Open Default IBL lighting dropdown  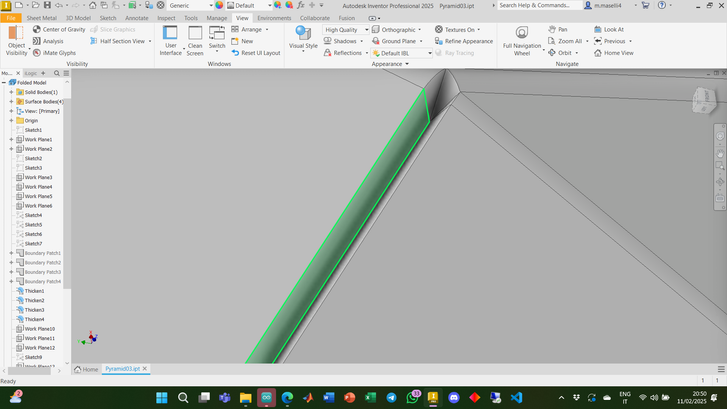pyautogui.click(x=402, y=53)
